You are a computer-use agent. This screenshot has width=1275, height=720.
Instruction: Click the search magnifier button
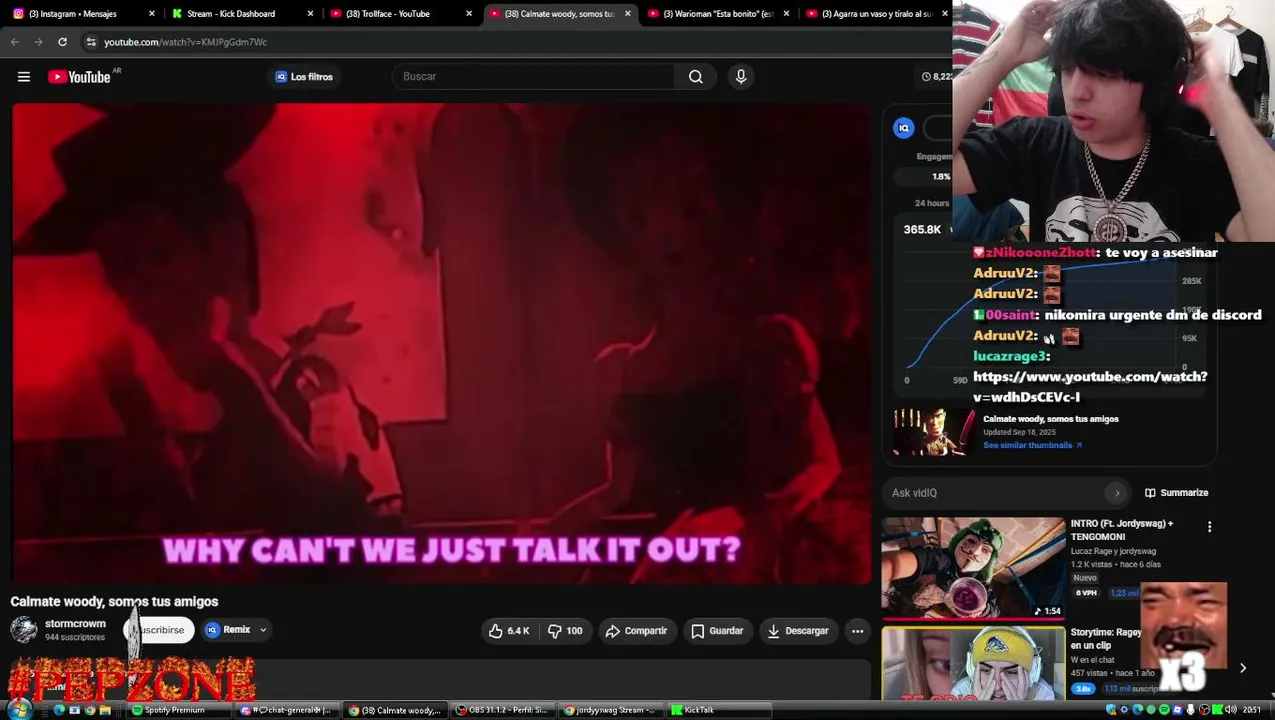(696, 77)
